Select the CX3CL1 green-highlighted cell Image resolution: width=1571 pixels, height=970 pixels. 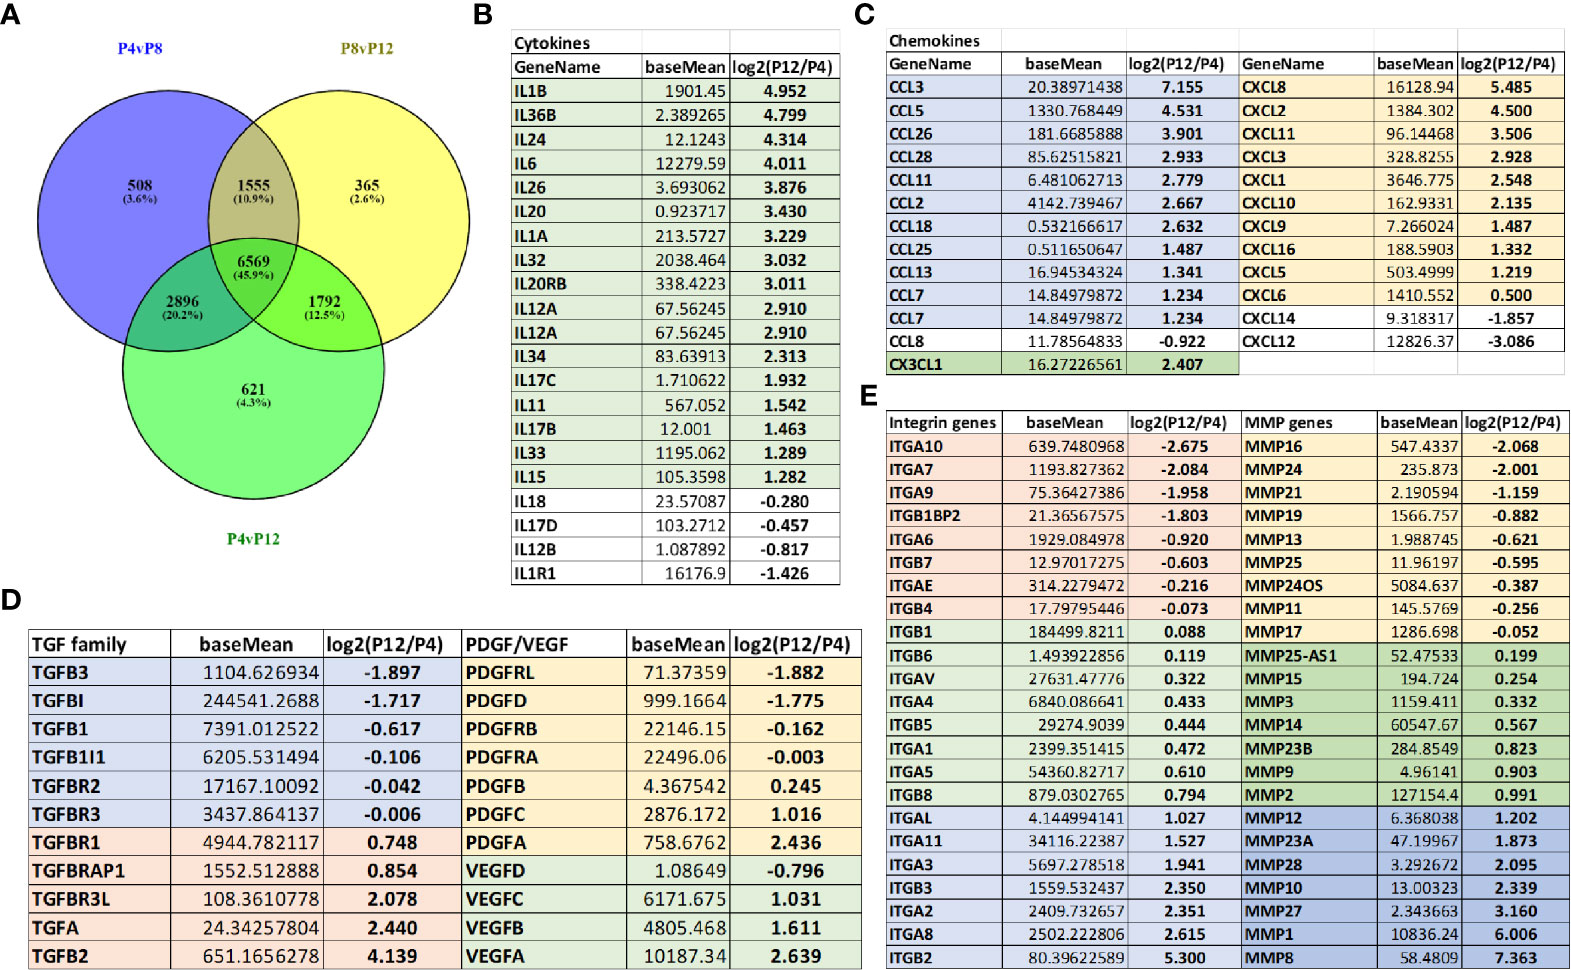[x=944, y=364]
